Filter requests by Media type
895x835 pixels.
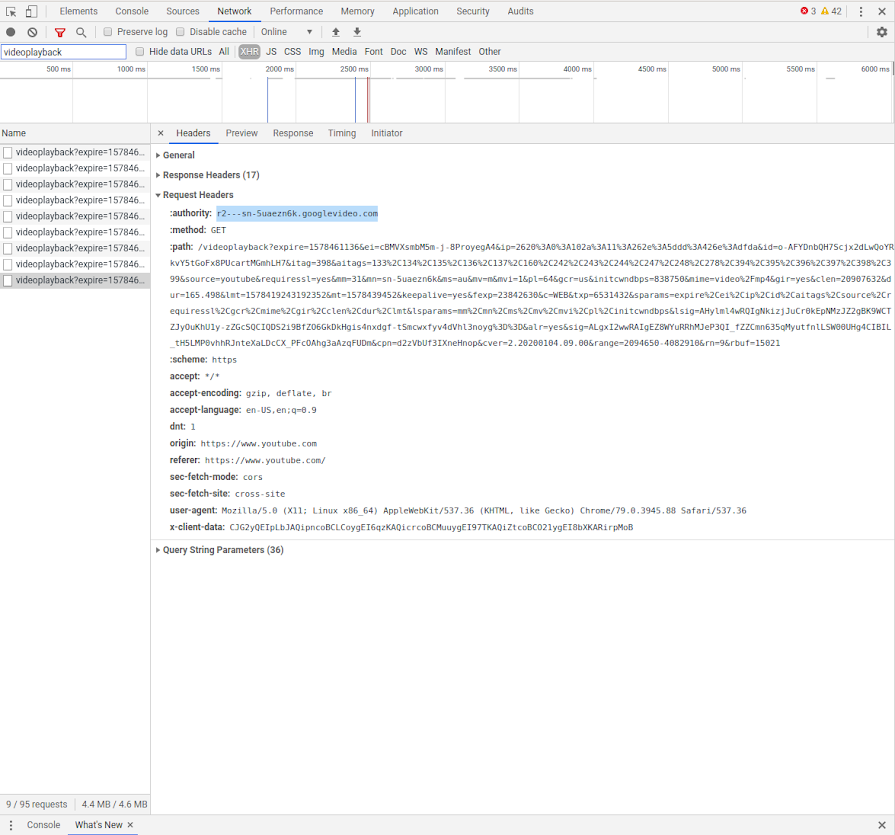click(344, 51)
